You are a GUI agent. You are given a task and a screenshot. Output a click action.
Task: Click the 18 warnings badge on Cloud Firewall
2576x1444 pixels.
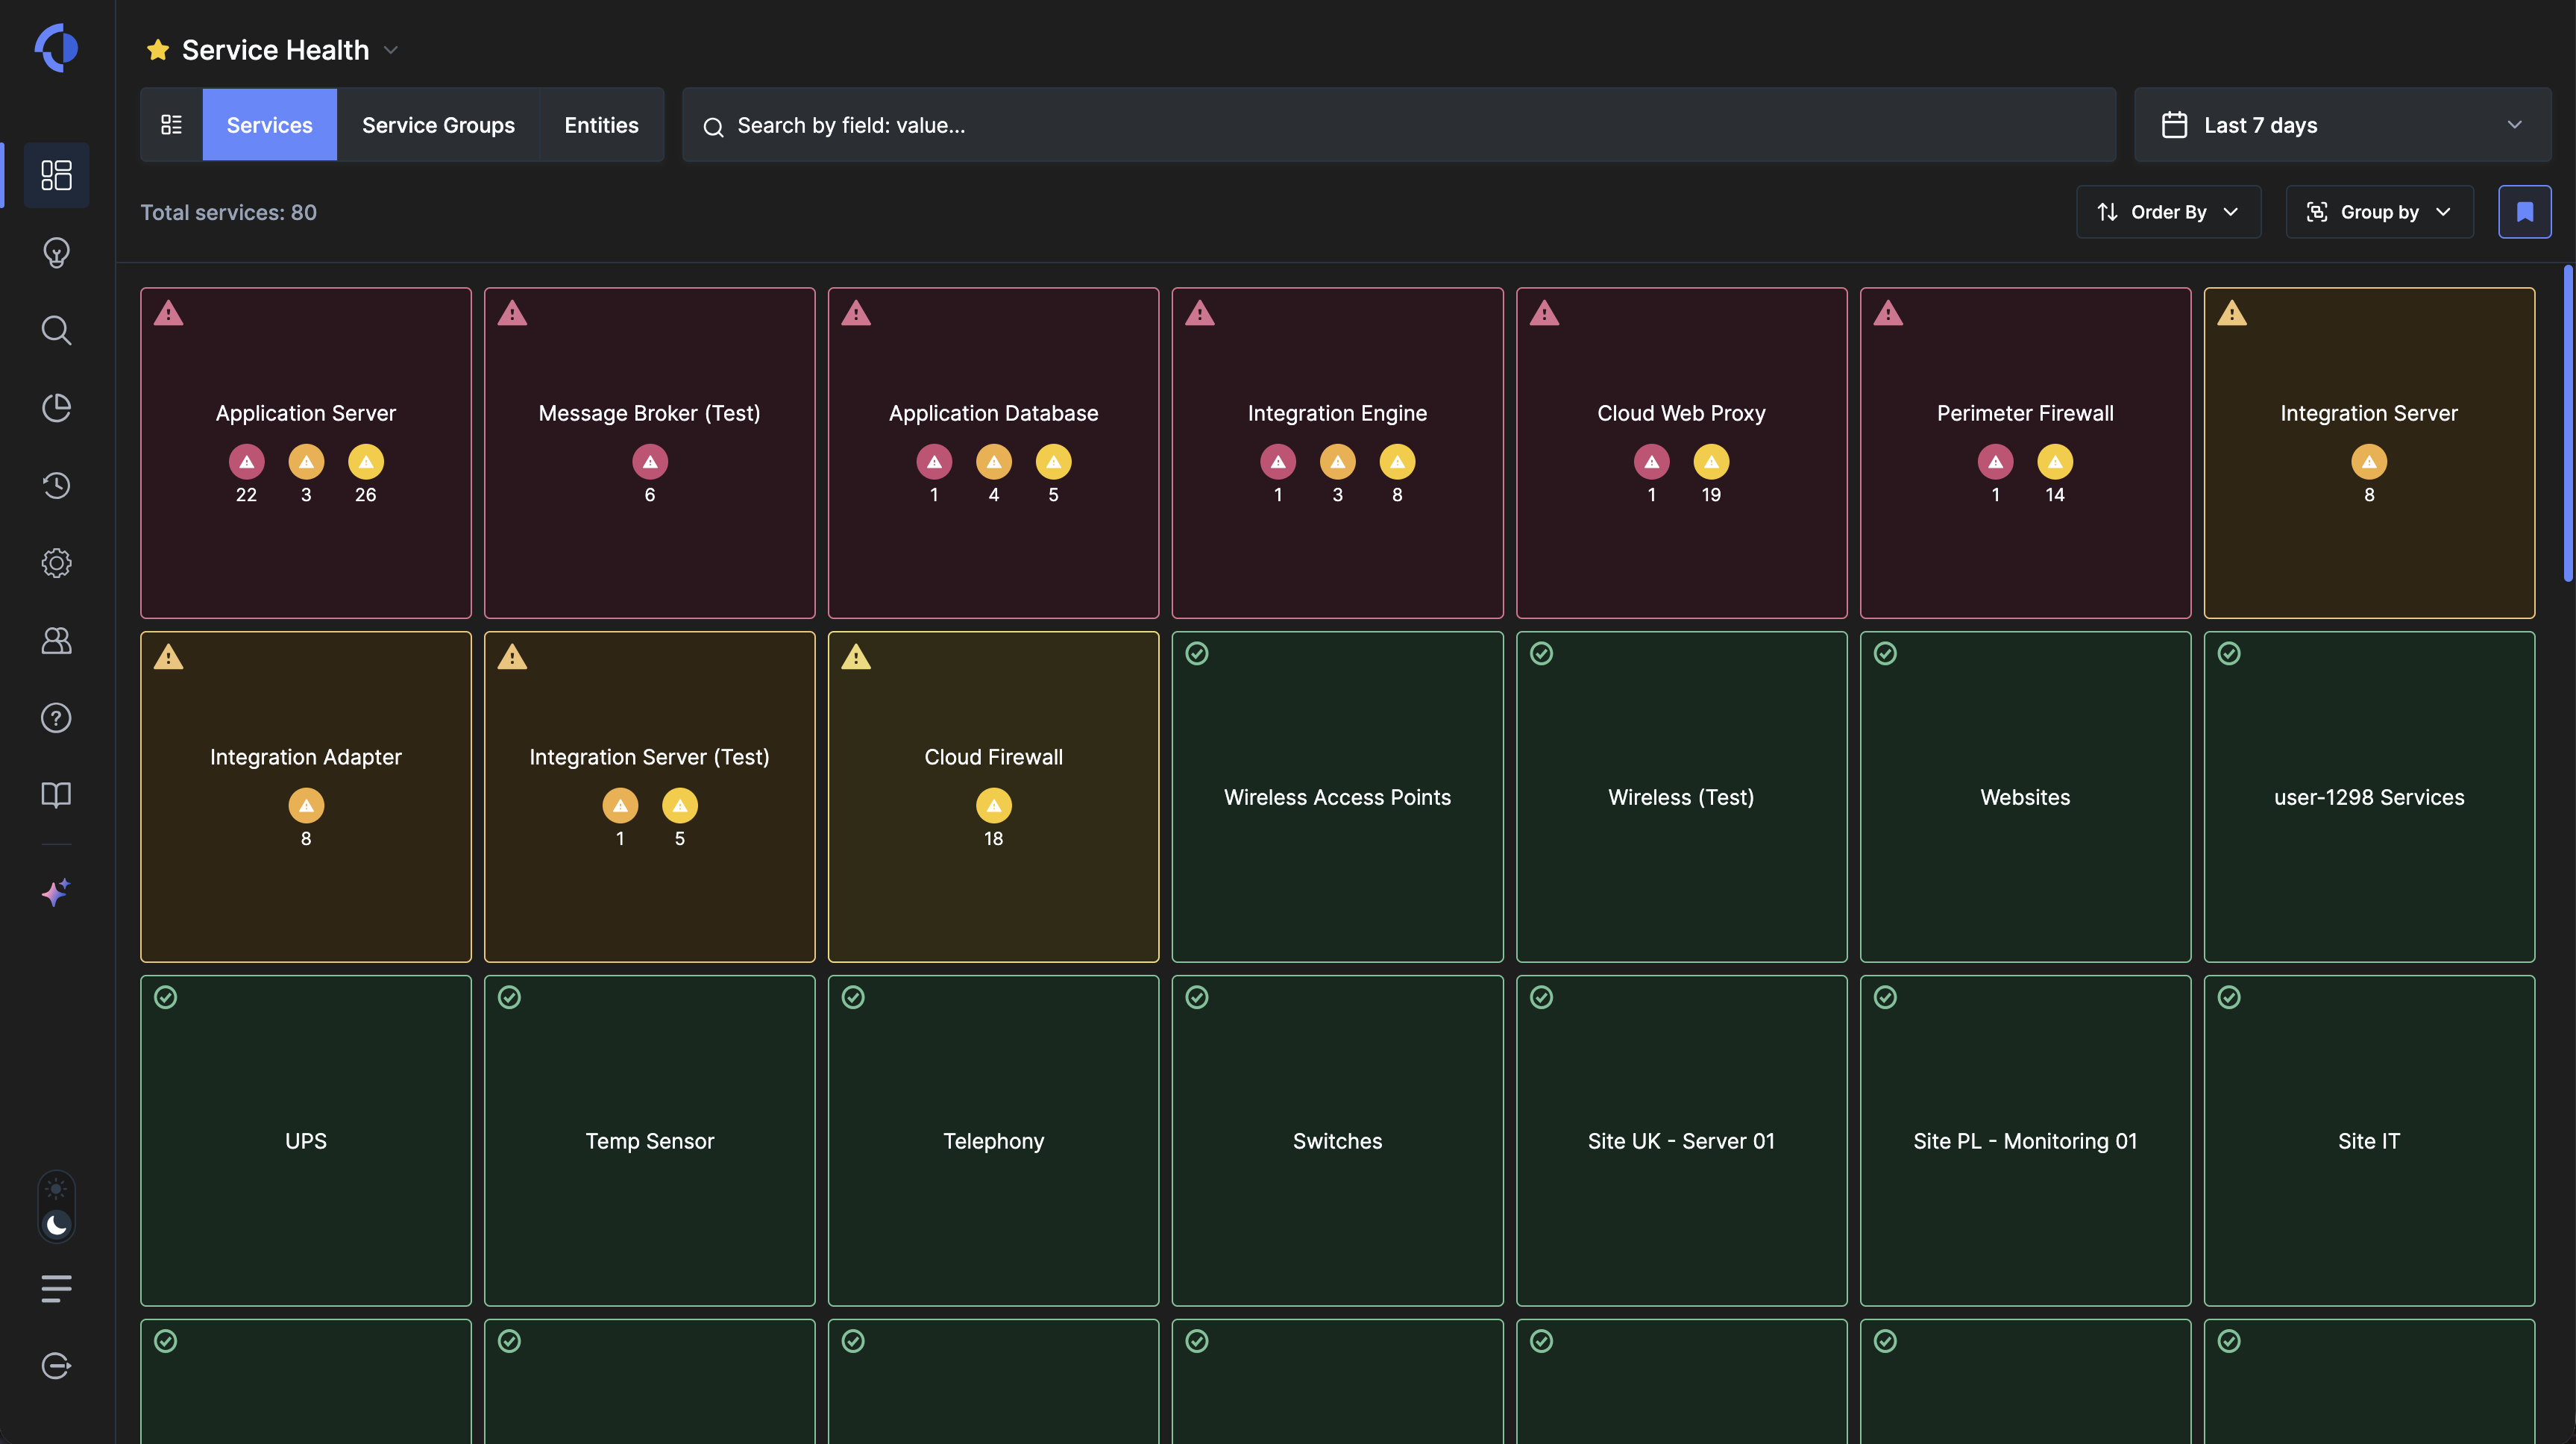click(993, 806)
